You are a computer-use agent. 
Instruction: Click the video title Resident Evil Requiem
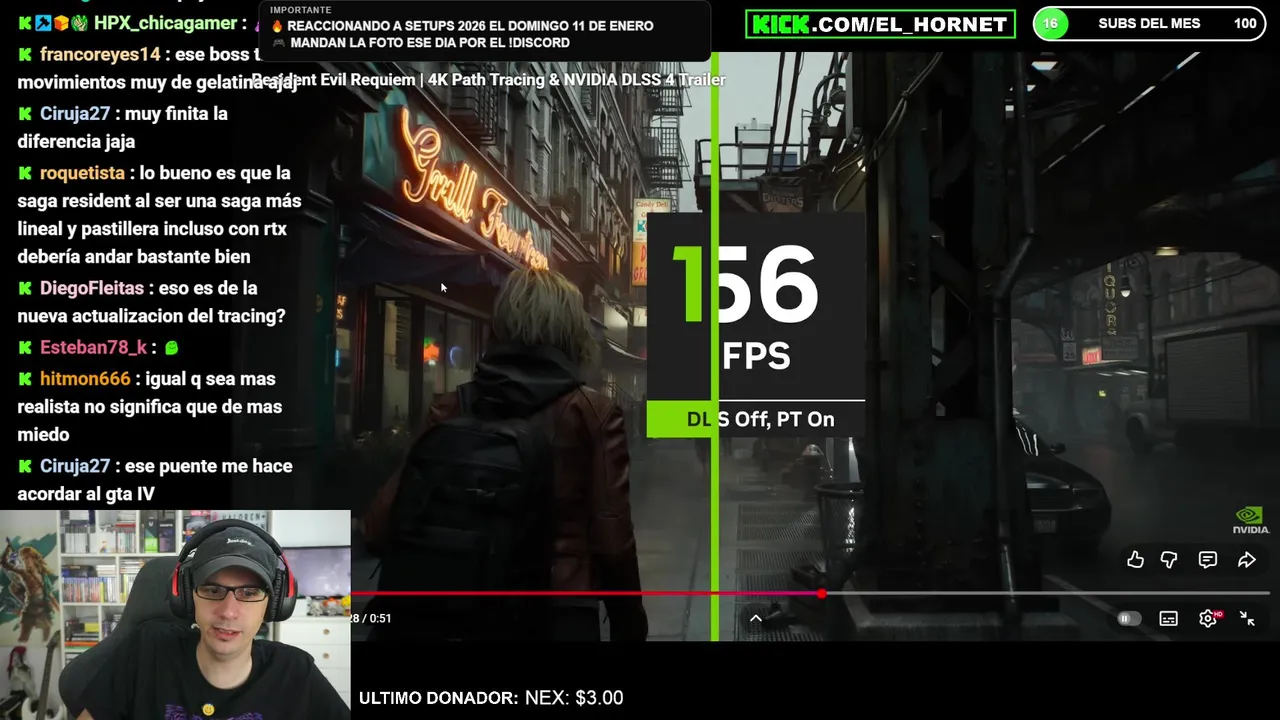pos(488,80)
